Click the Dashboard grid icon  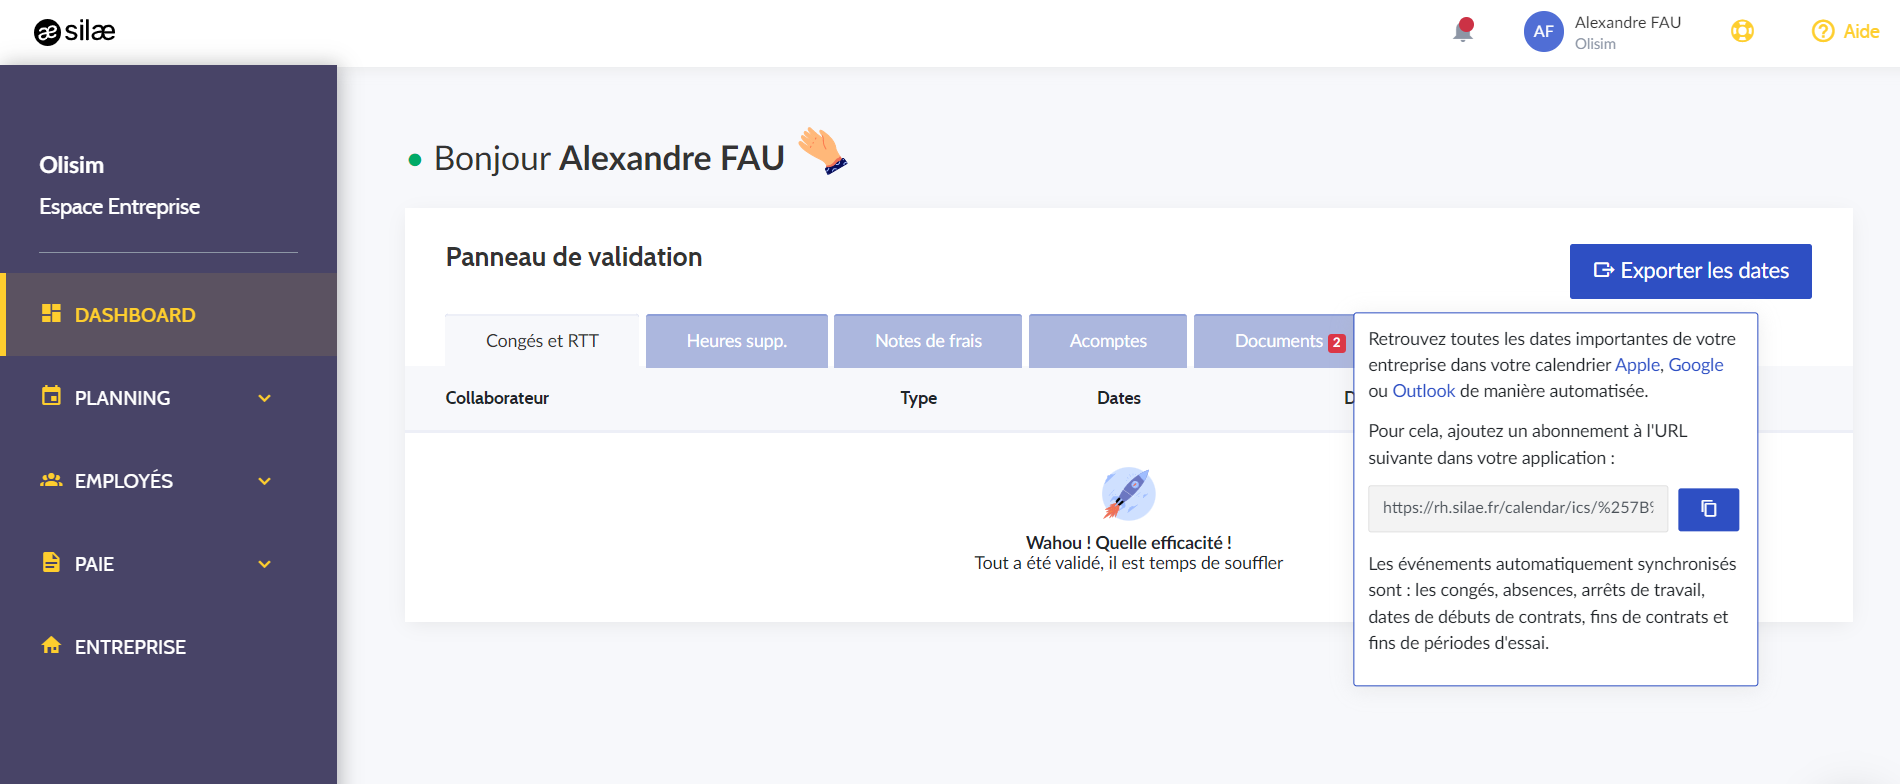51,313
